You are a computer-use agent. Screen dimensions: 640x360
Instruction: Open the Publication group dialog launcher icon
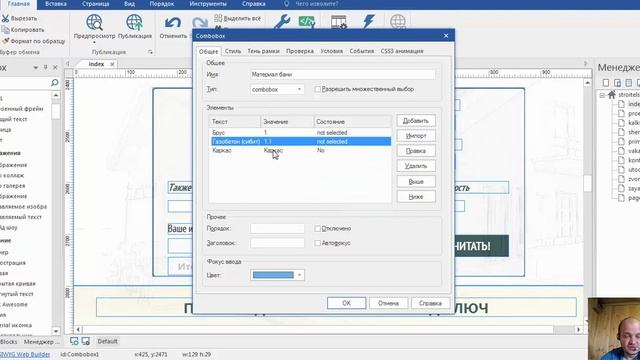click(150, 52)
